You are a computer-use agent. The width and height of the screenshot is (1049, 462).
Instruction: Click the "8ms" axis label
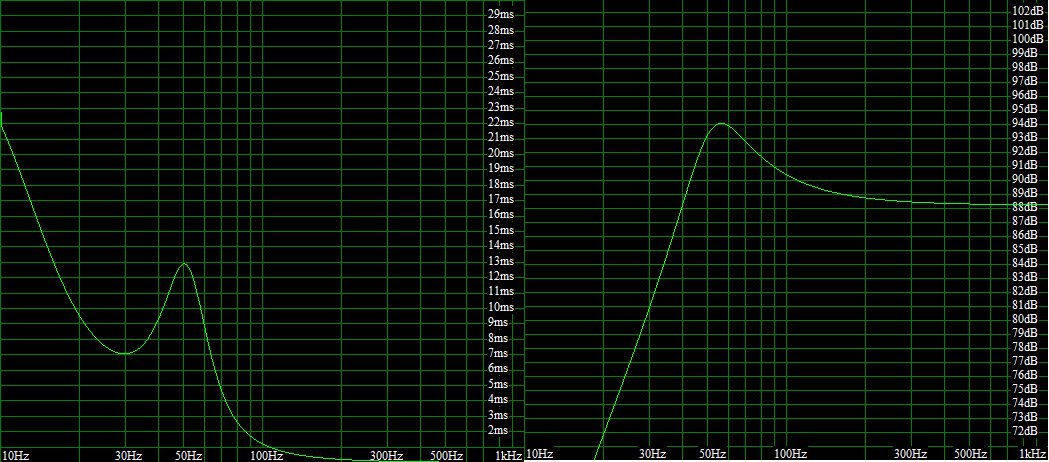point(498,338)
